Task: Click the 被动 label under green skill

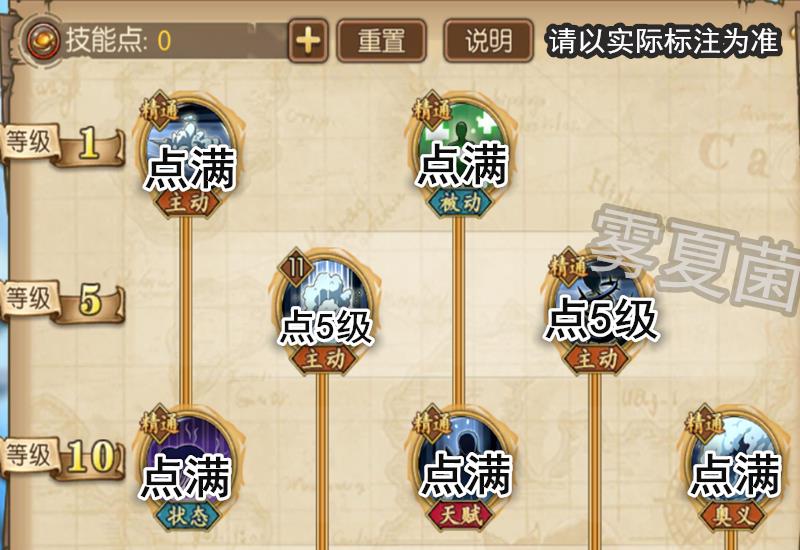Action: pos(460,203)
